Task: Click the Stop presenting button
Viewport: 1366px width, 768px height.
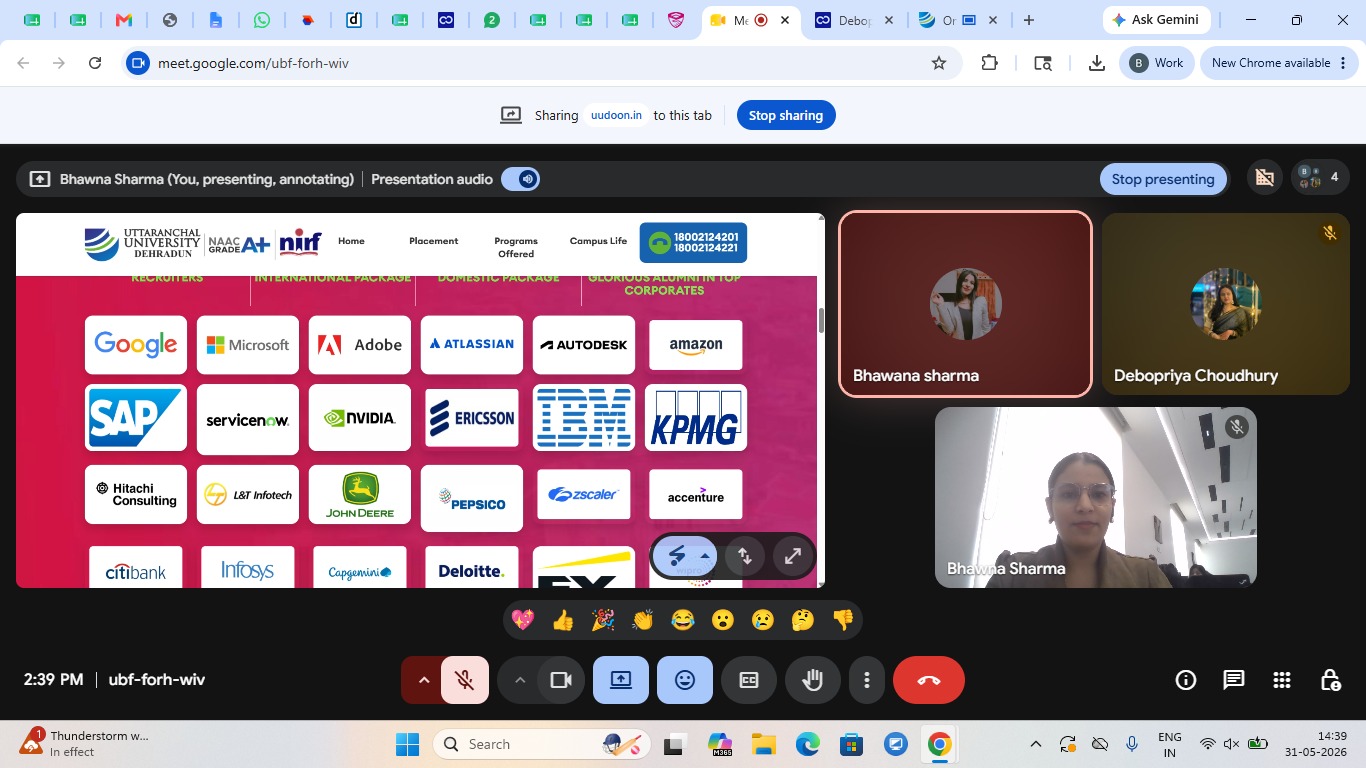Action: pyautogui.click(x=1163, y=179)
